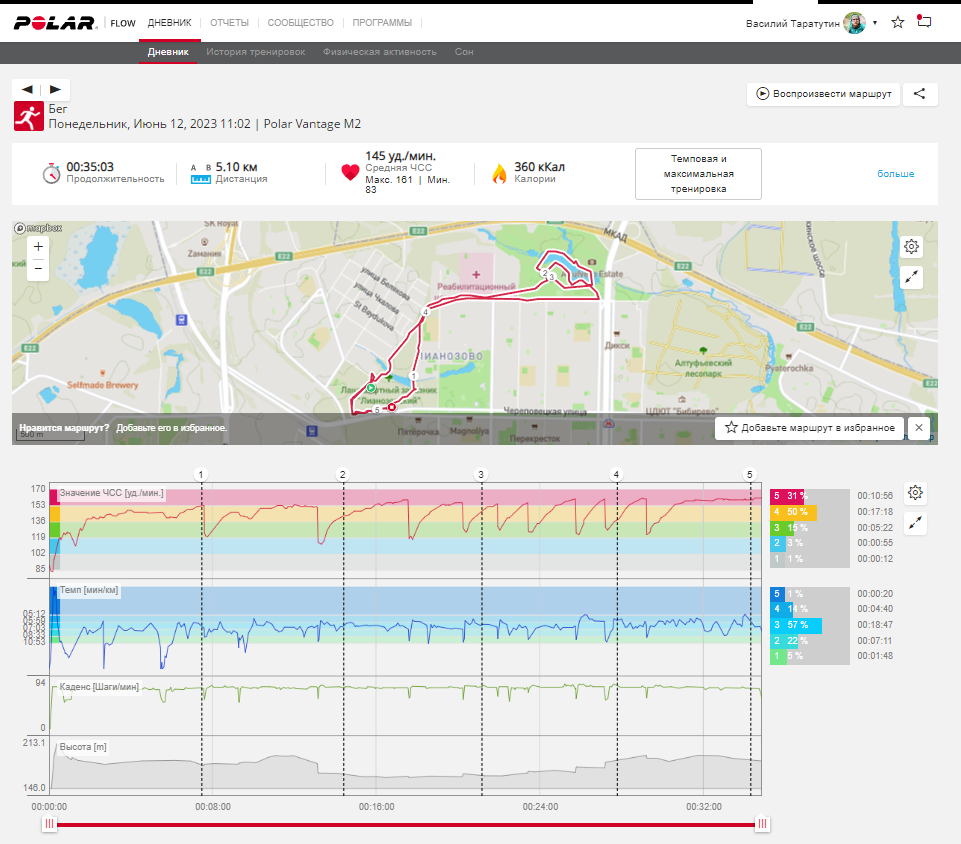The height and width of the screenshot is (844, 961).
Task: Click the share icon button
Action: click(919, 94)
